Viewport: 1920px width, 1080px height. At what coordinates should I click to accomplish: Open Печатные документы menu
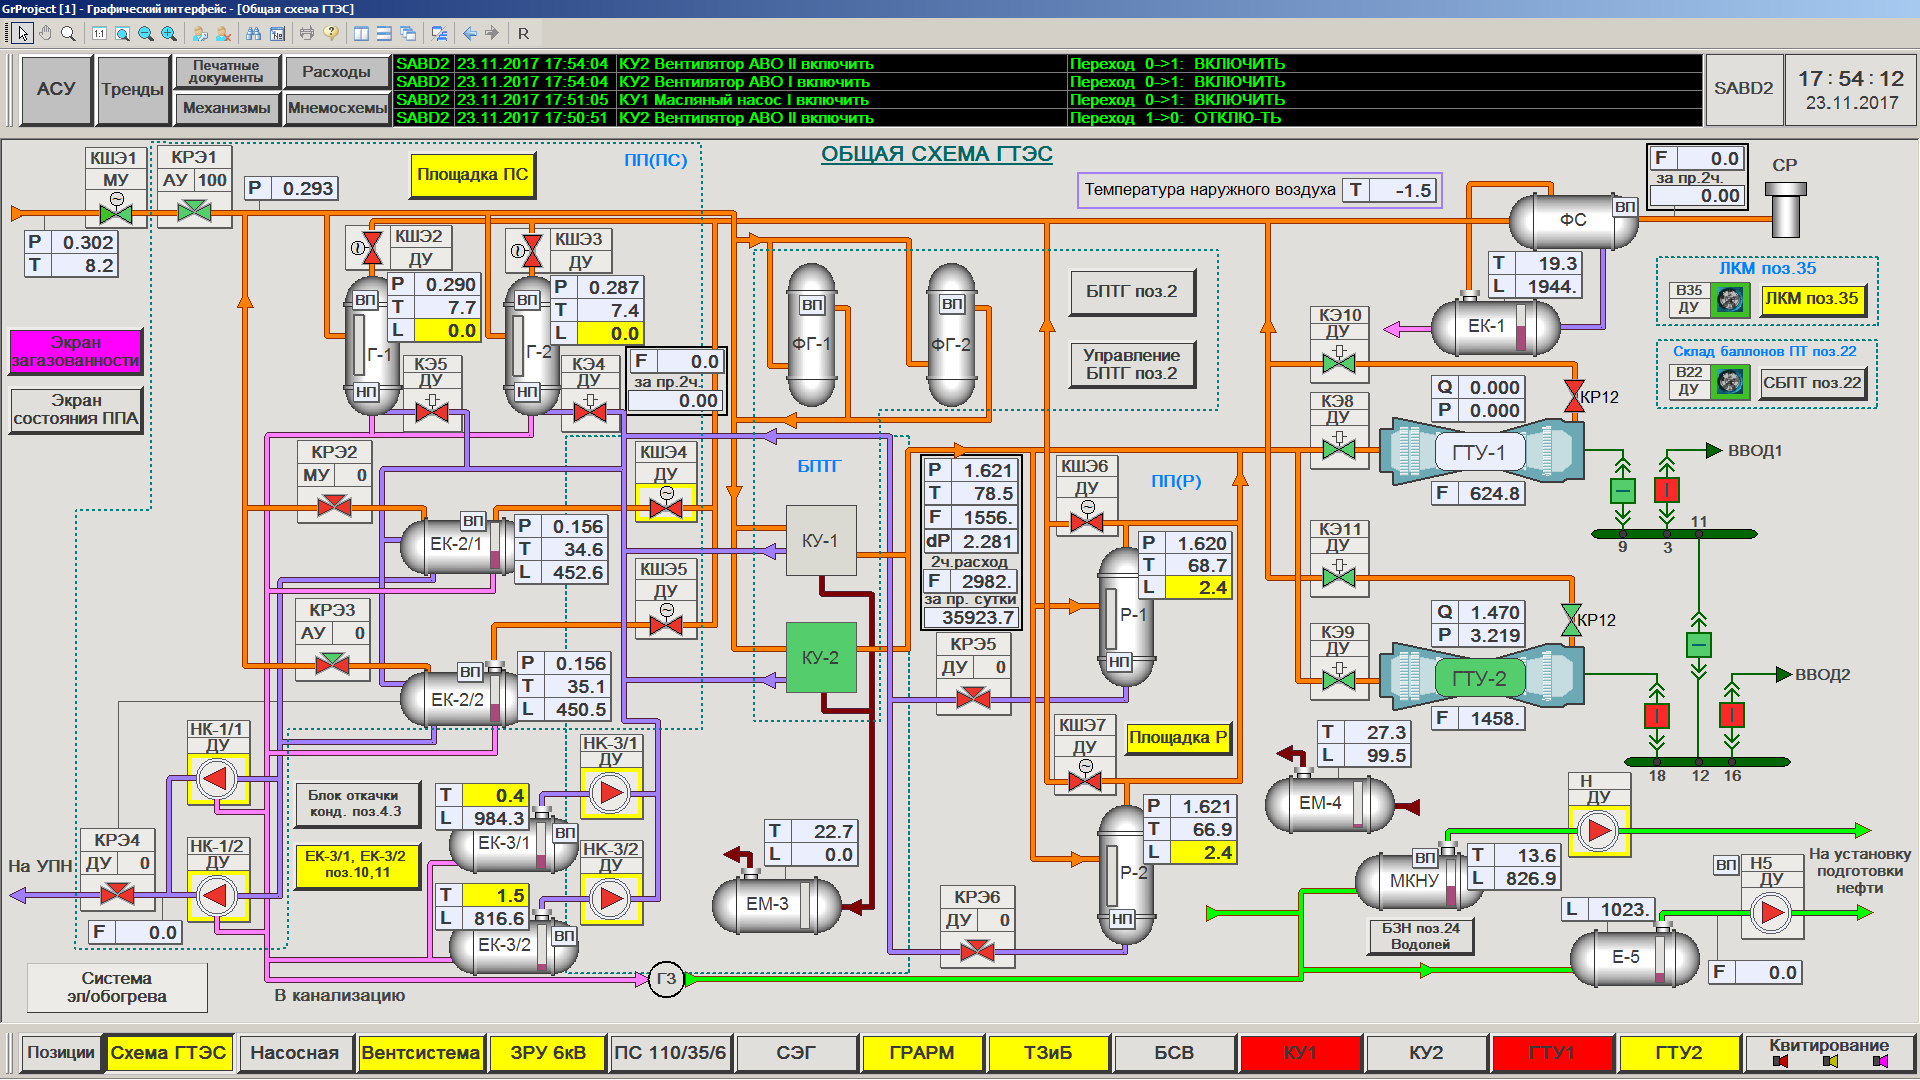click(226, 72)
